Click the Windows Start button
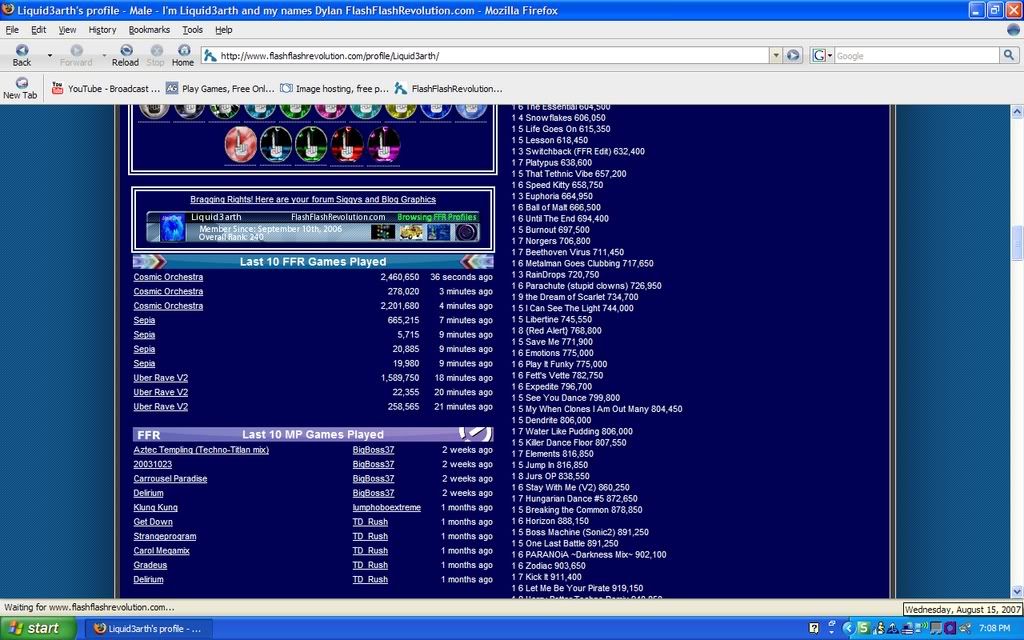 point(35,628)
